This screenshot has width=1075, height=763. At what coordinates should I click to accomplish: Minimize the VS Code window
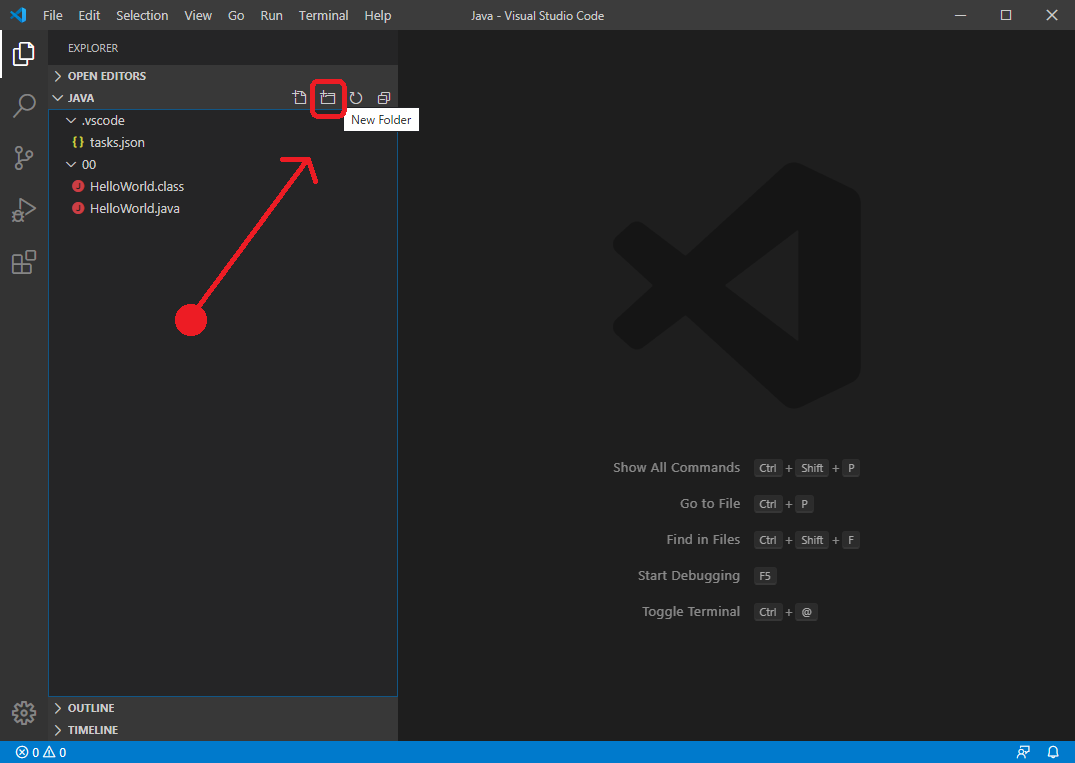pyautogui.click(x=961, y=15)
